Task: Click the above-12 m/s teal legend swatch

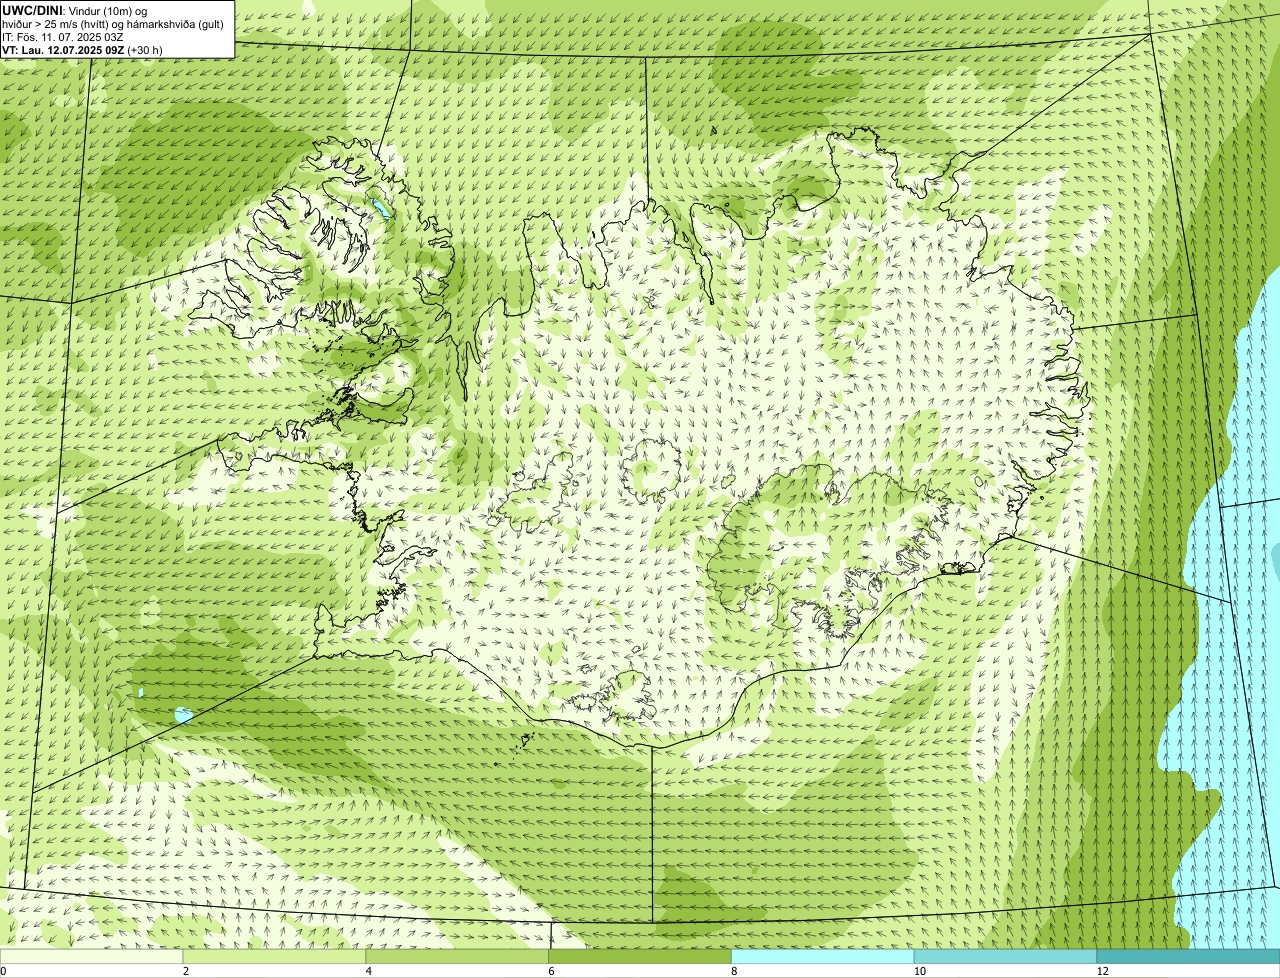Action: (1188, 956)
